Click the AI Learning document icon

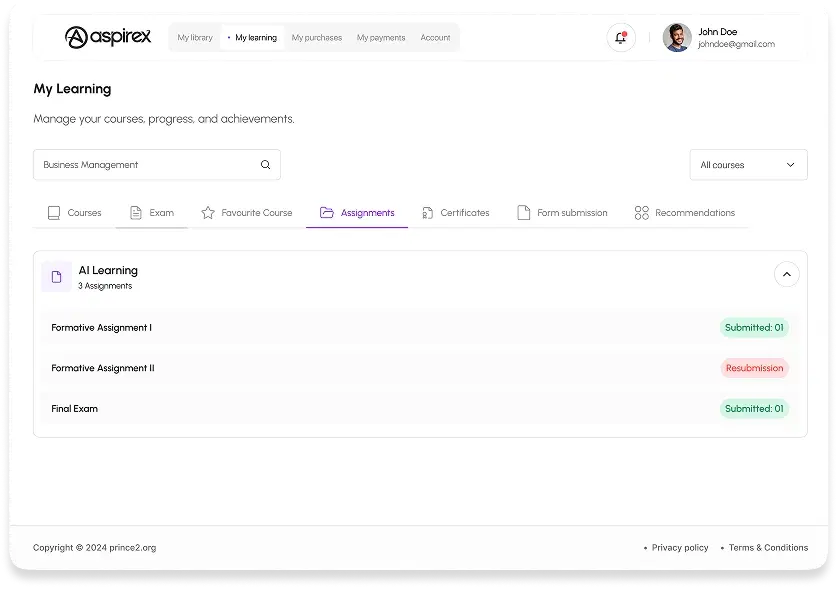click(56, 277)
